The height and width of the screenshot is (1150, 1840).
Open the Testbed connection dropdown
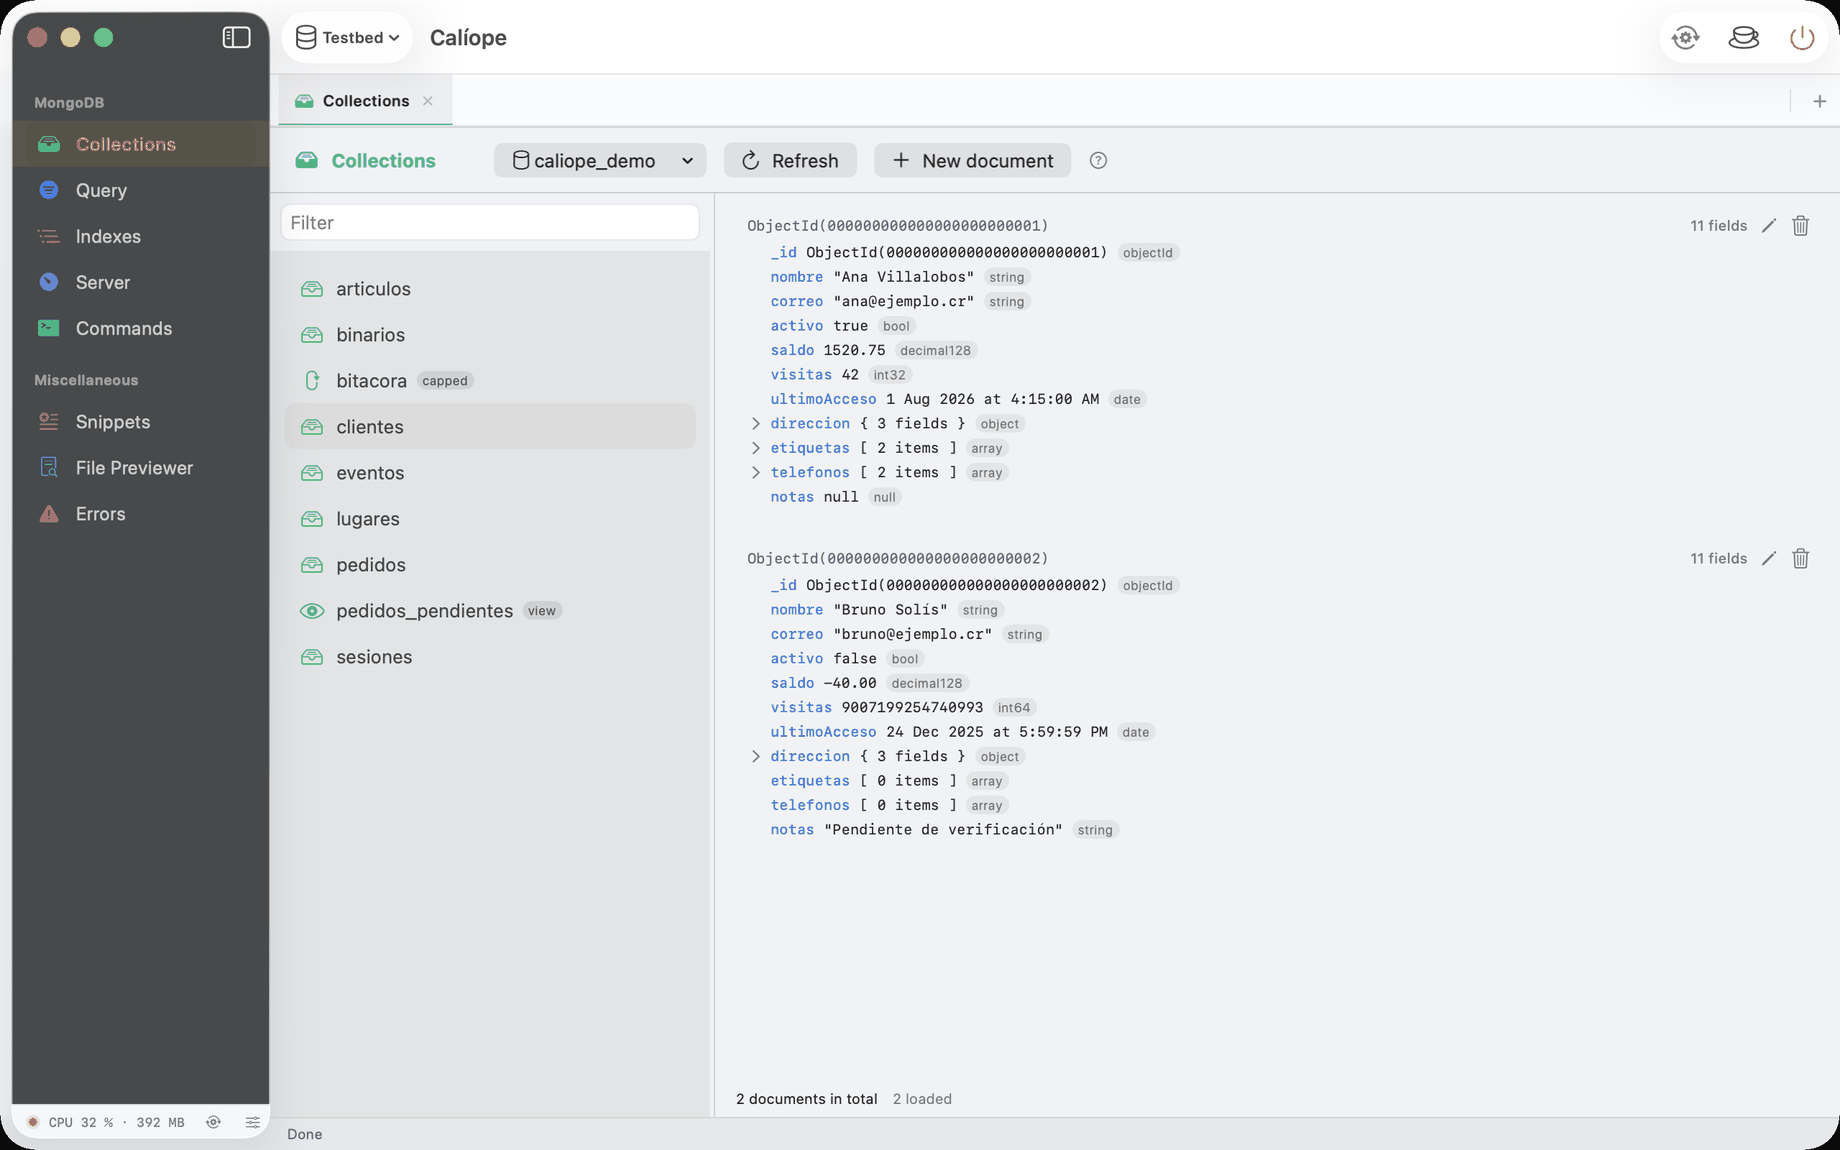coord(348,38)
